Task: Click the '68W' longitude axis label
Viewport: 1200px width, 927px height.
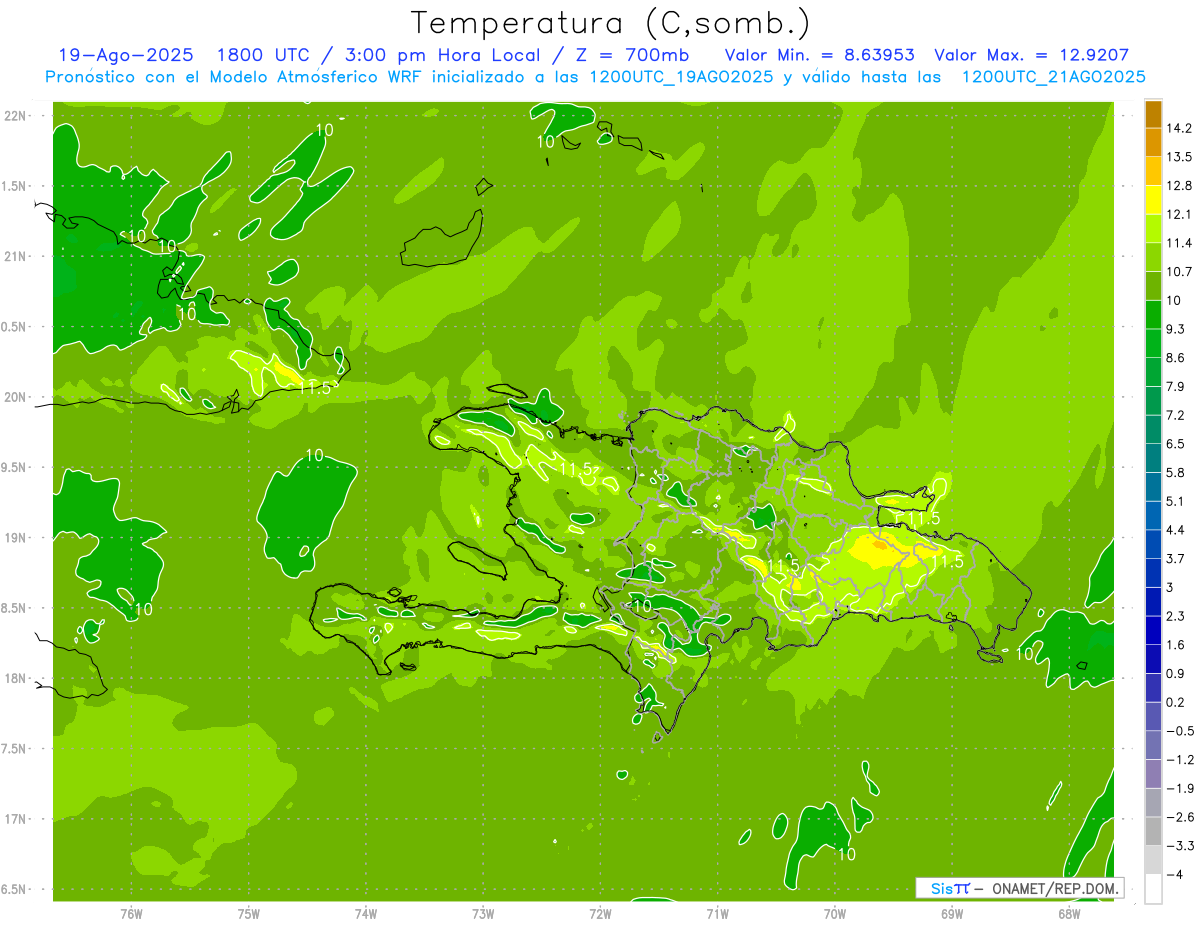Action: [x=1069, y=913]
